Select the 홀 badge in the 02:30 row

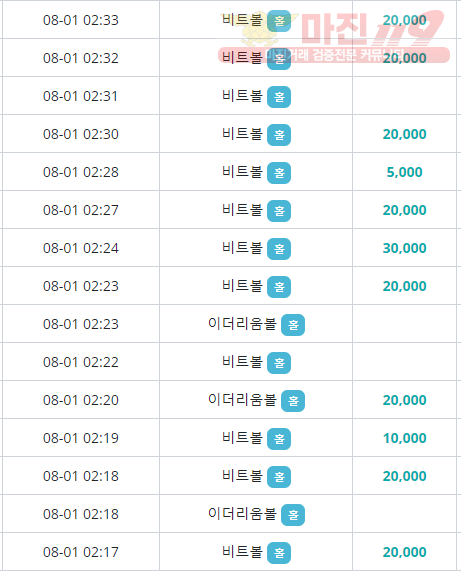pos(279,135)
